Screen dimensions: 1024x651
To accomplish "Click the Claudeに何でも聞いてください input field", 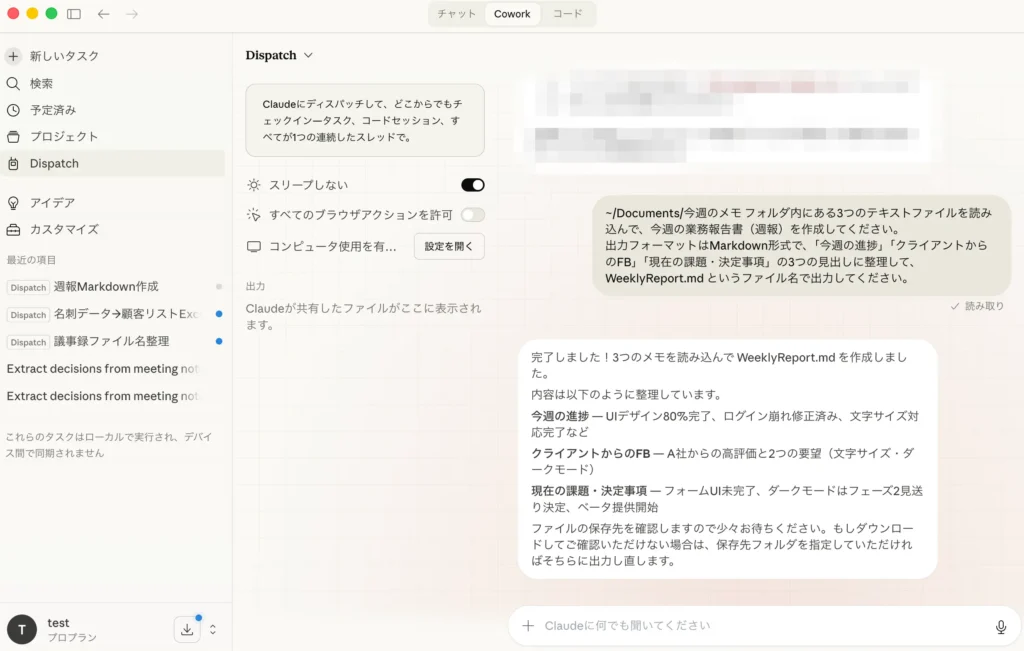I will coord(700,625).
